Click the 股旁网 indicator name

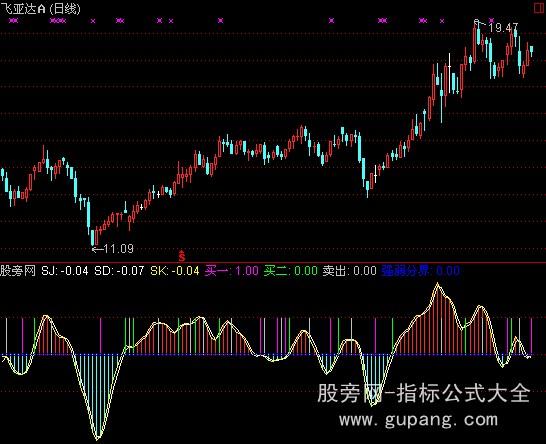18,270
